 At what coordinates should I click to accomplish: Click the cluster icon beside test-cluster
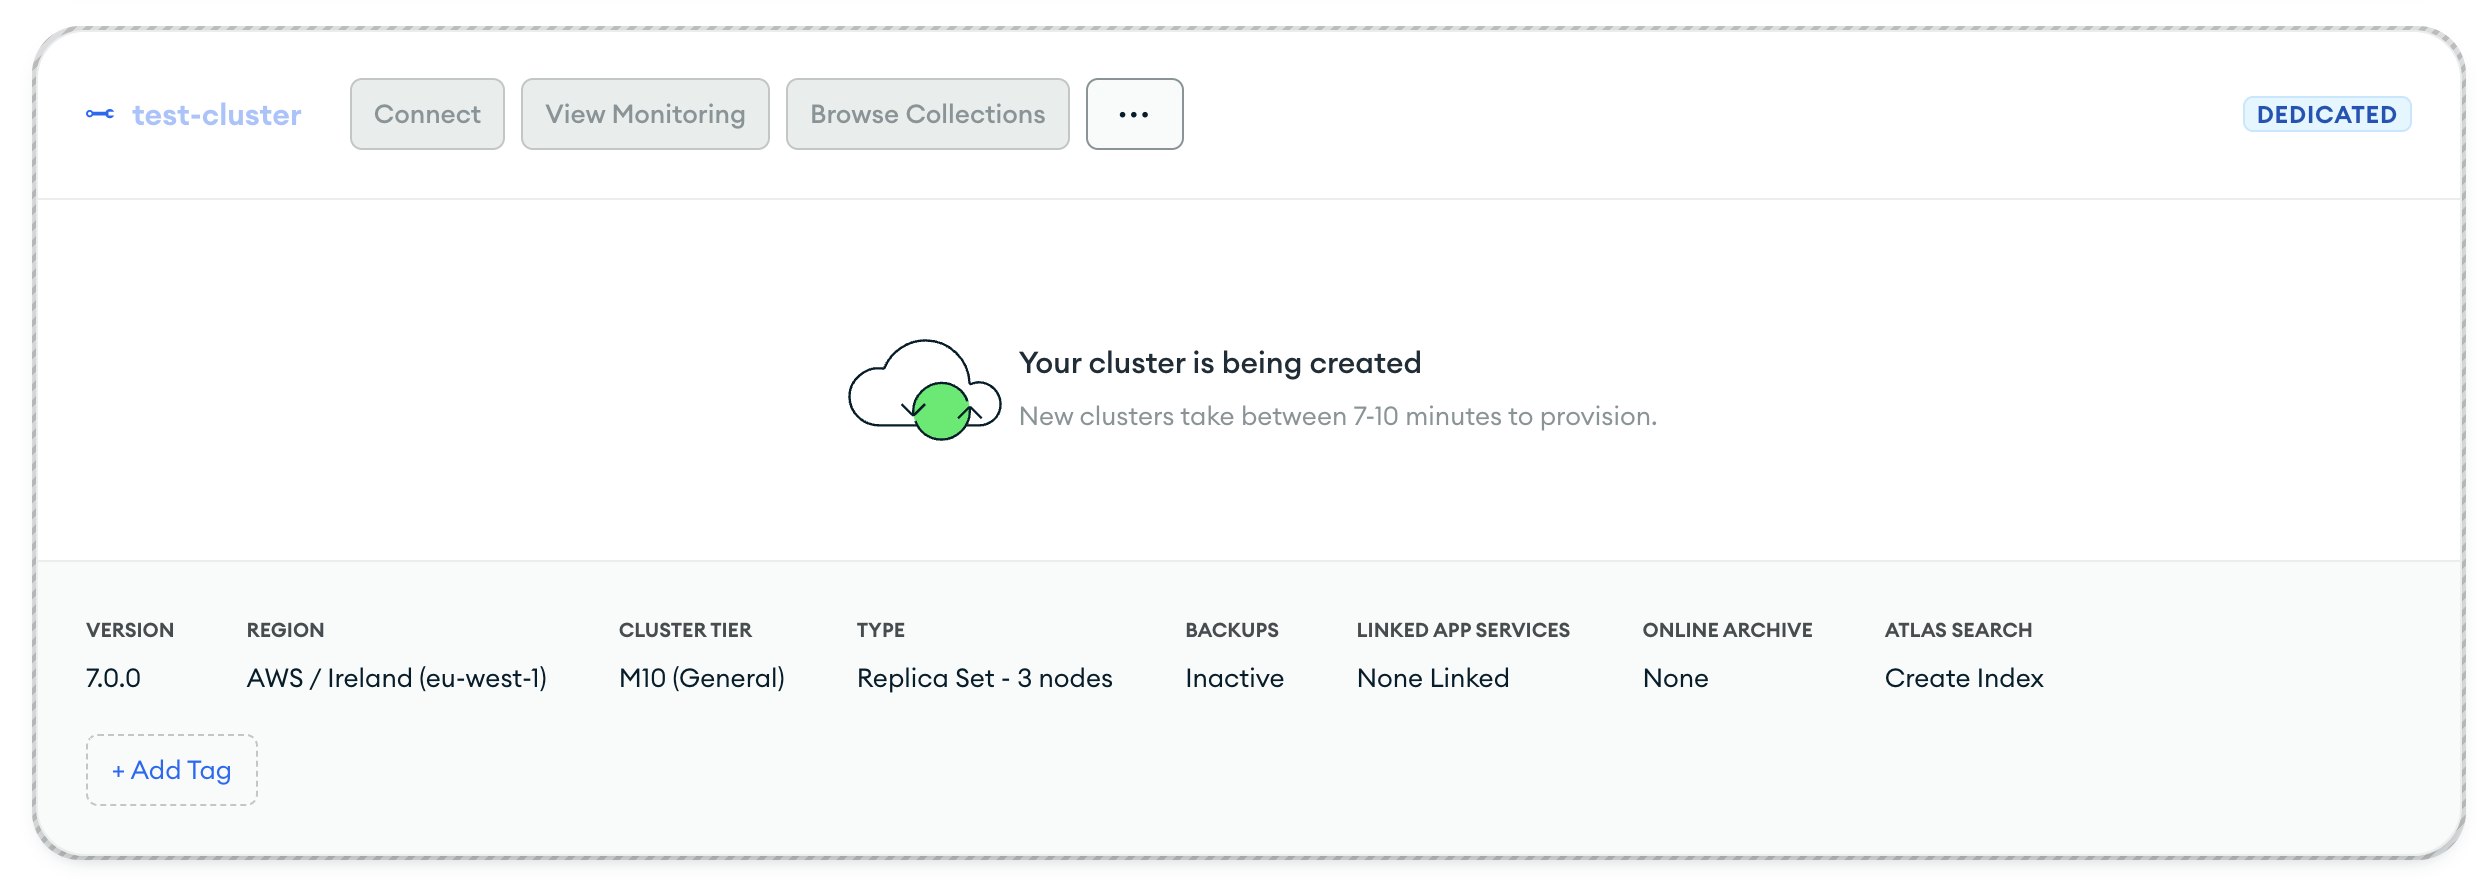click(x=100, y=114)
